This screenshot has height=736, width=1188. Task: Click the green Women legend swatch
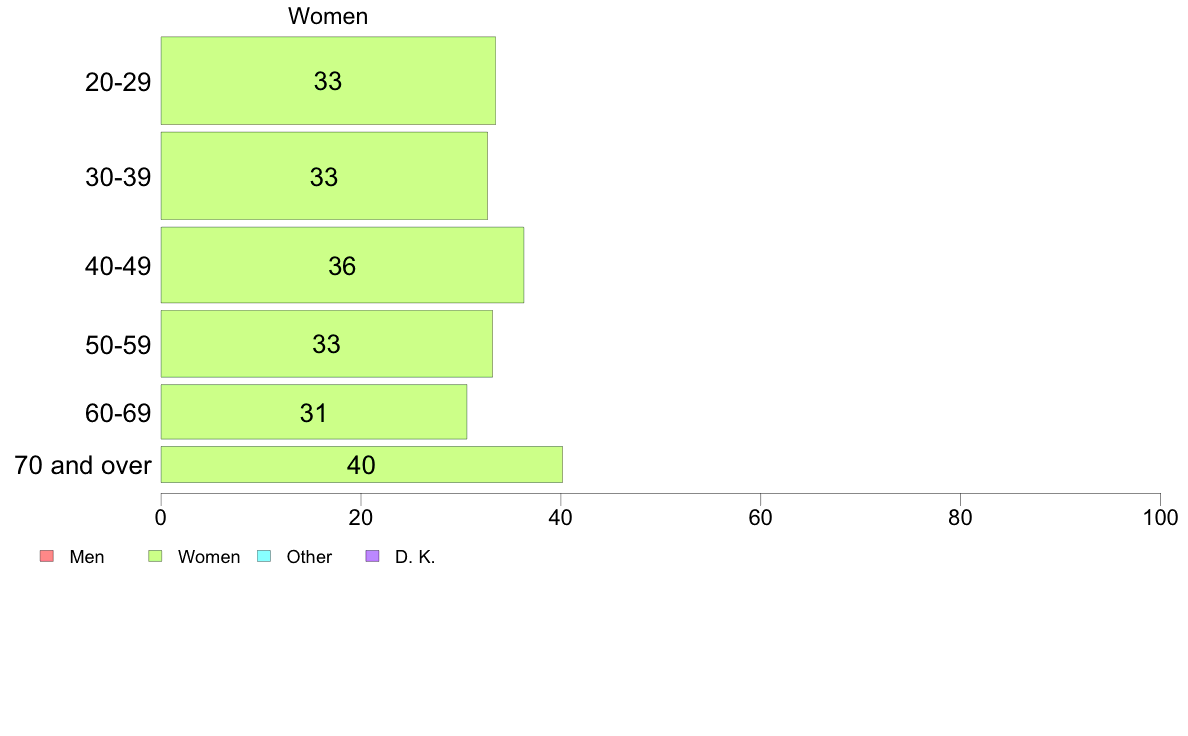point(155,556)
